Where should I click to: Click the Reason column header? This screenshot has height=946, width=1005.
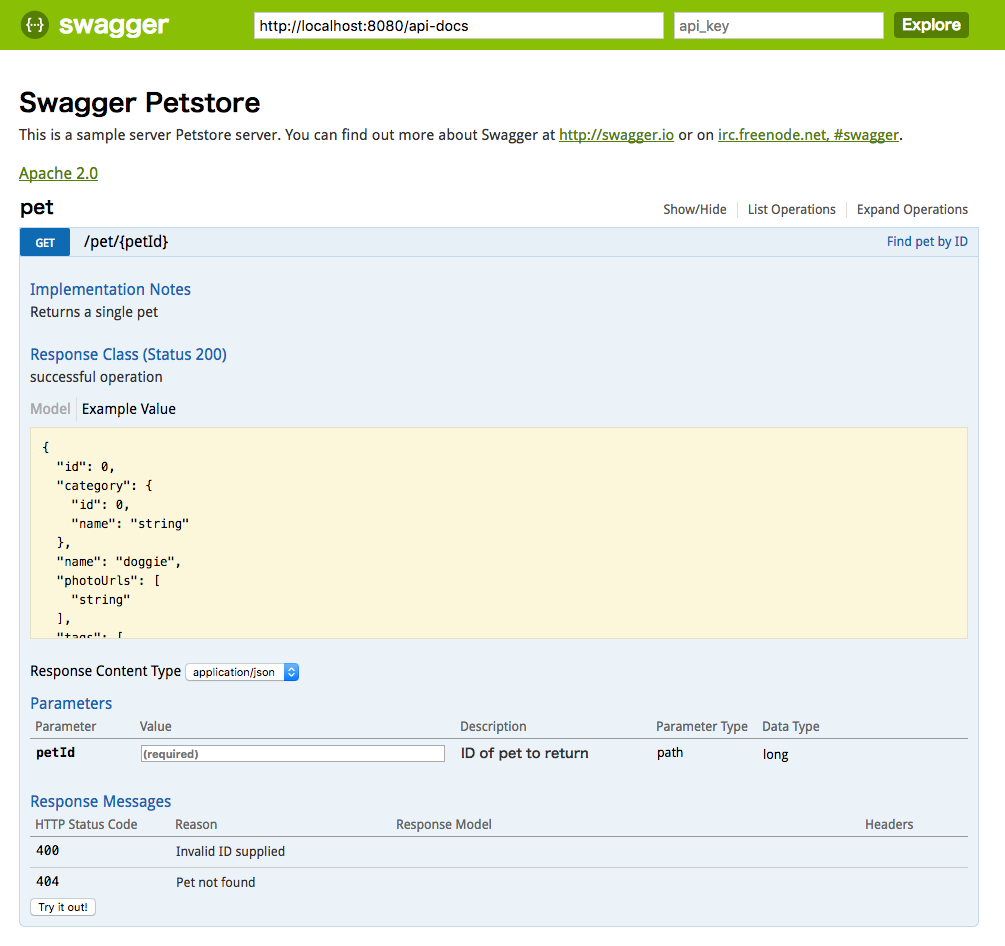coord(196,824)
